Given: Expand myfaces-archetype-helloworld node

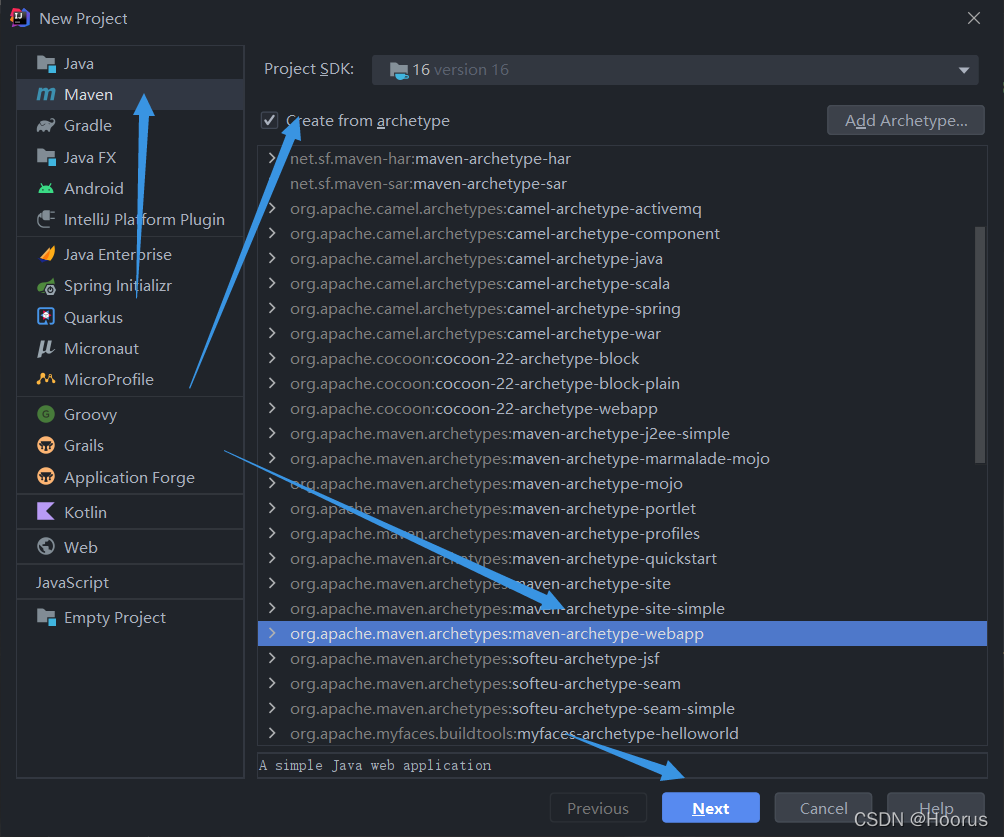Looking at the screenshot, I should click(x=272, y=733).
